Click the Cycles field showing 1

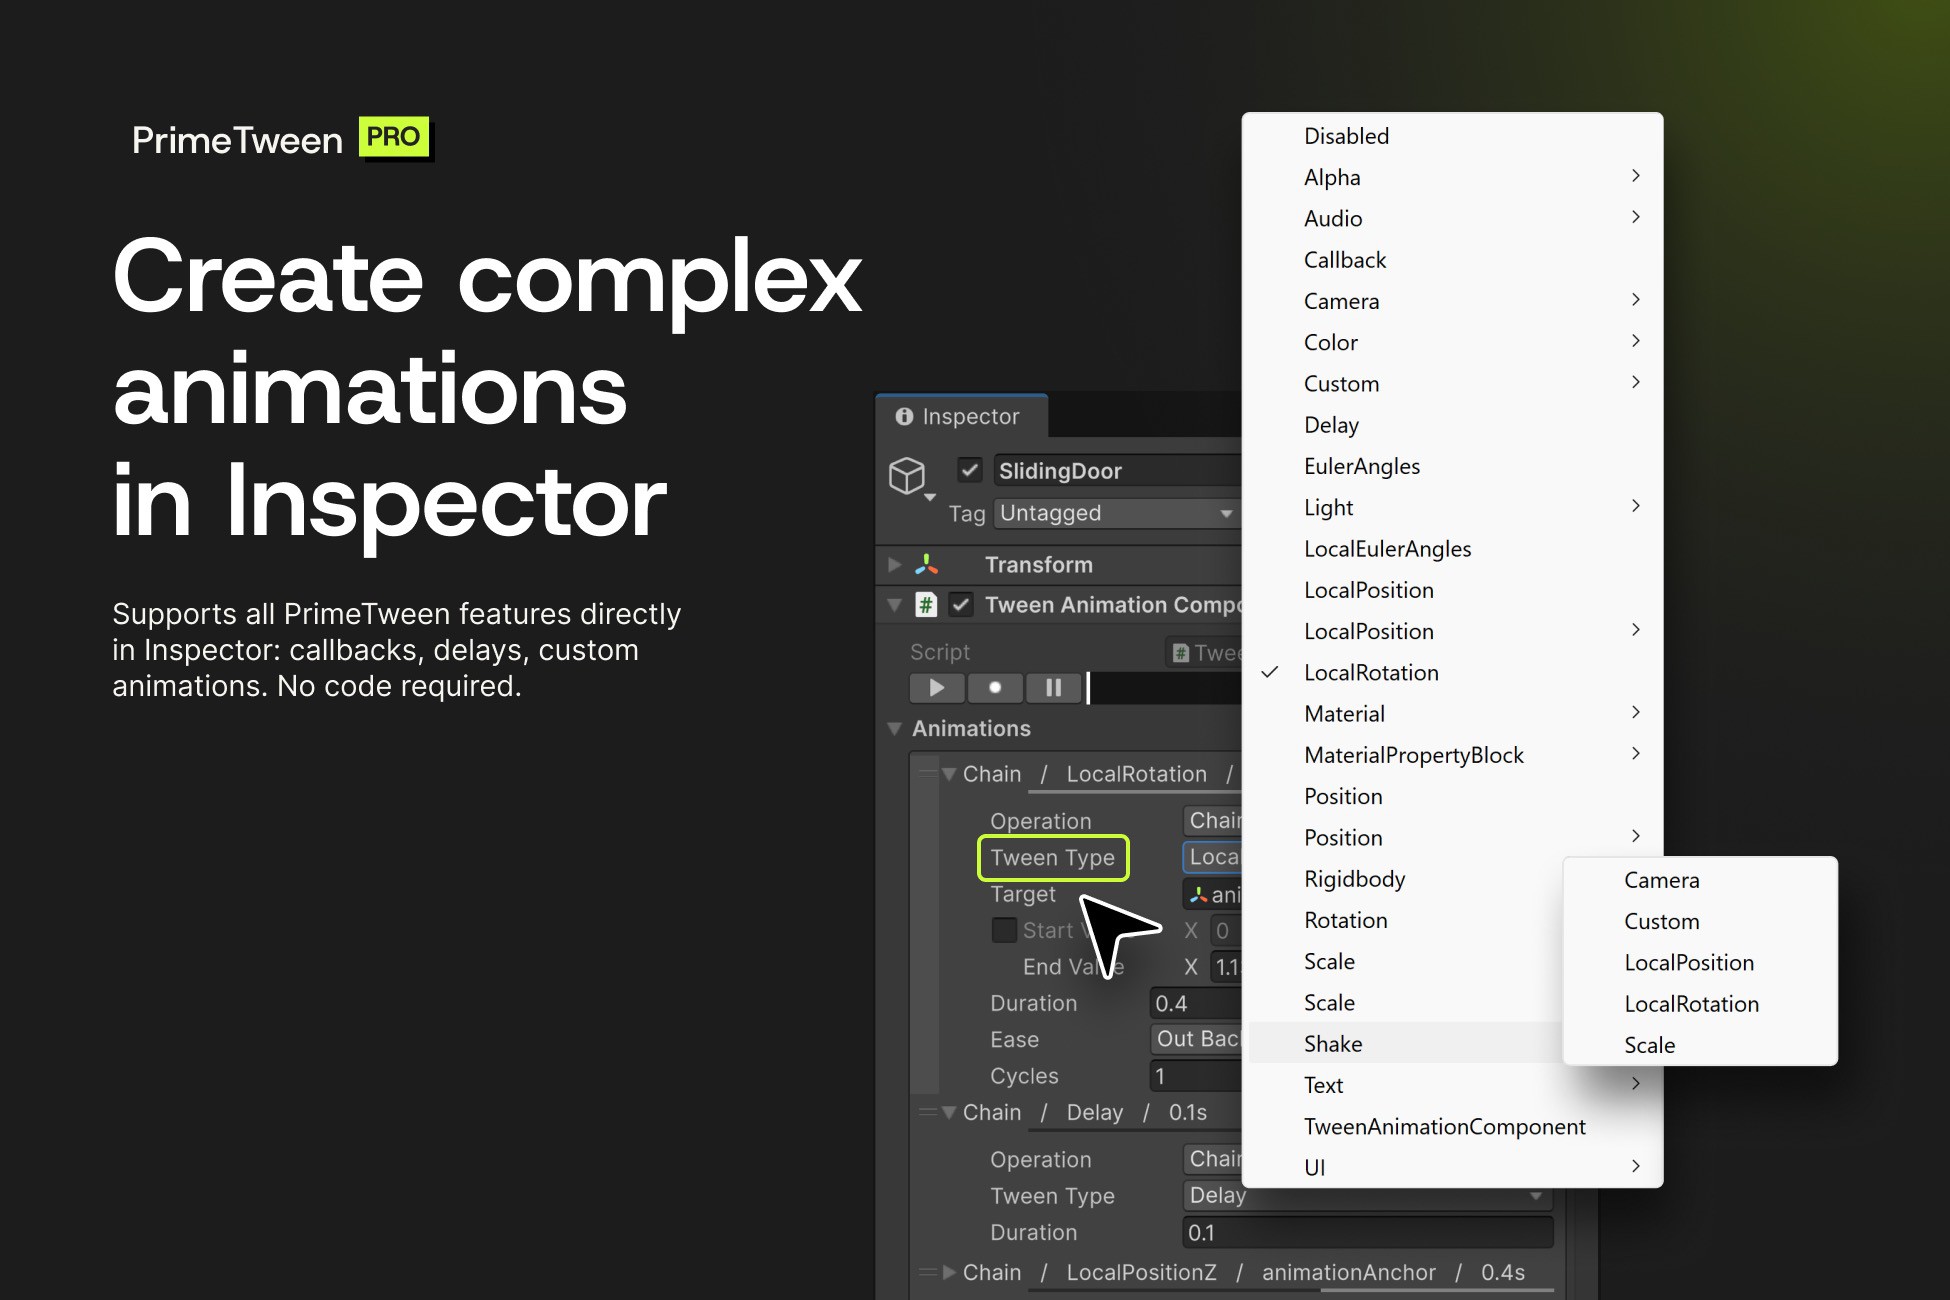(1196, 1076)
